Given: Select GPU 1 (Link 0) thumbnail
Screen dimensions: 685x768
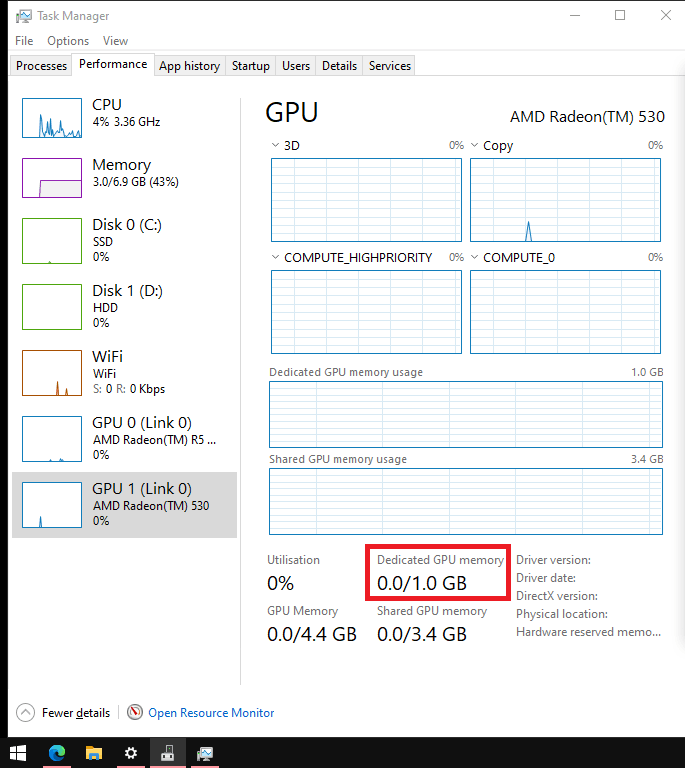Looking at the screenshot, I should point(52,505).
